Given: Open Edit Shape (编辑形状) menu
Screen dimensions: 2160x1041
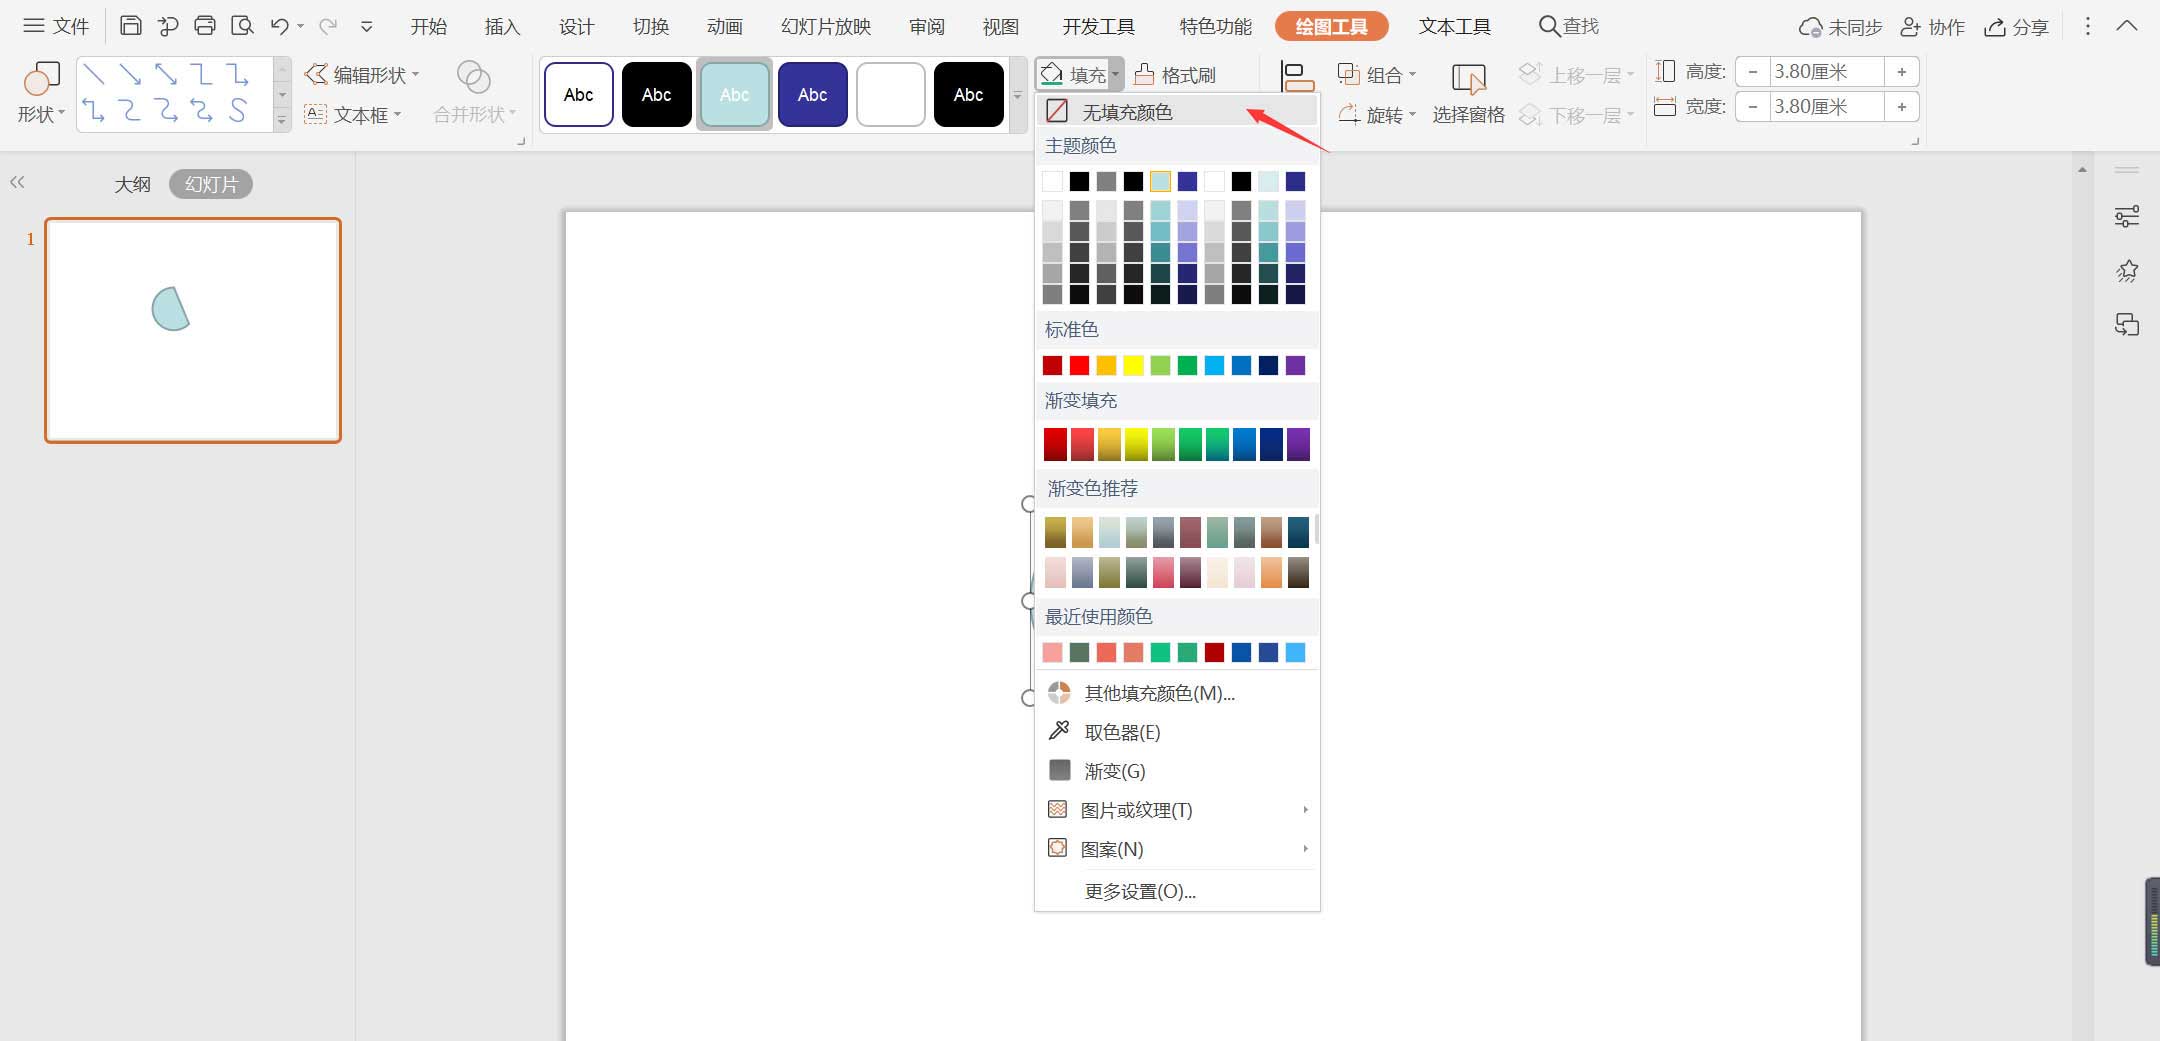Looking at the screenshot, I should click(362, 75).
